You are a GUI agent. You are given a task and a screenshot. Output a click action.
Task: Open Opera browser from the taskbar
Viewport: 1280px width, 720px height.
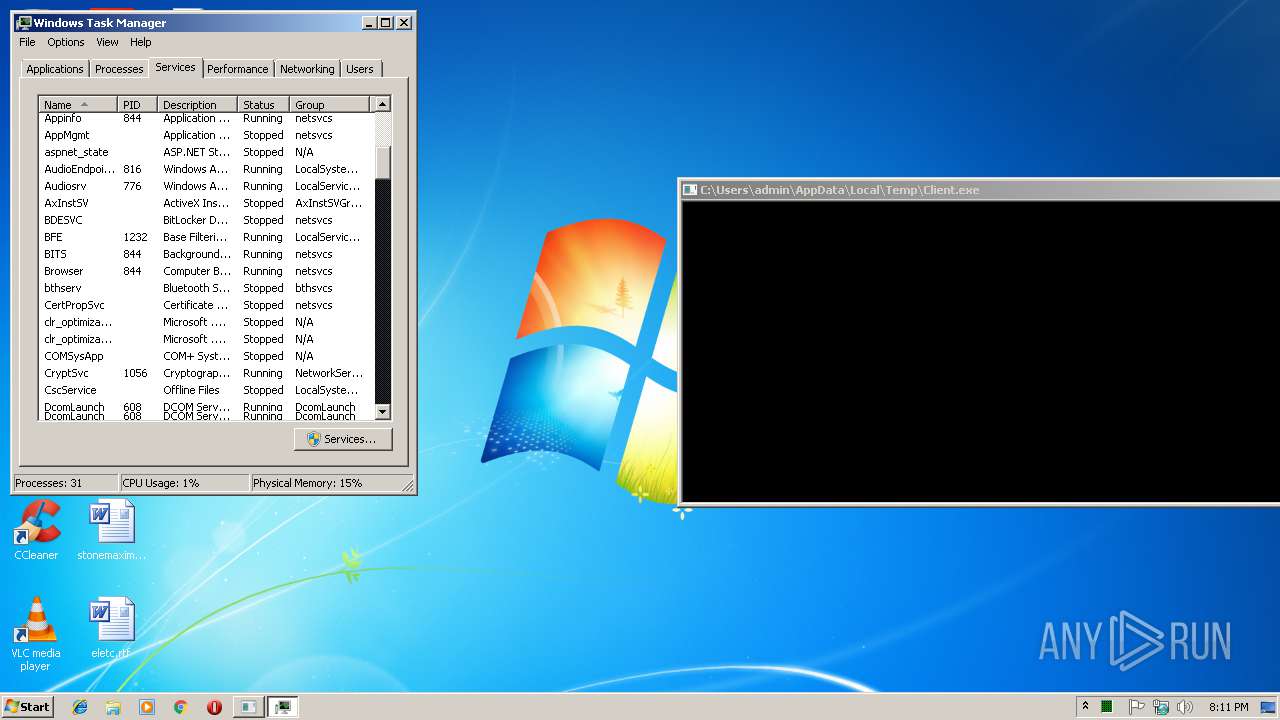pos(214,707)
